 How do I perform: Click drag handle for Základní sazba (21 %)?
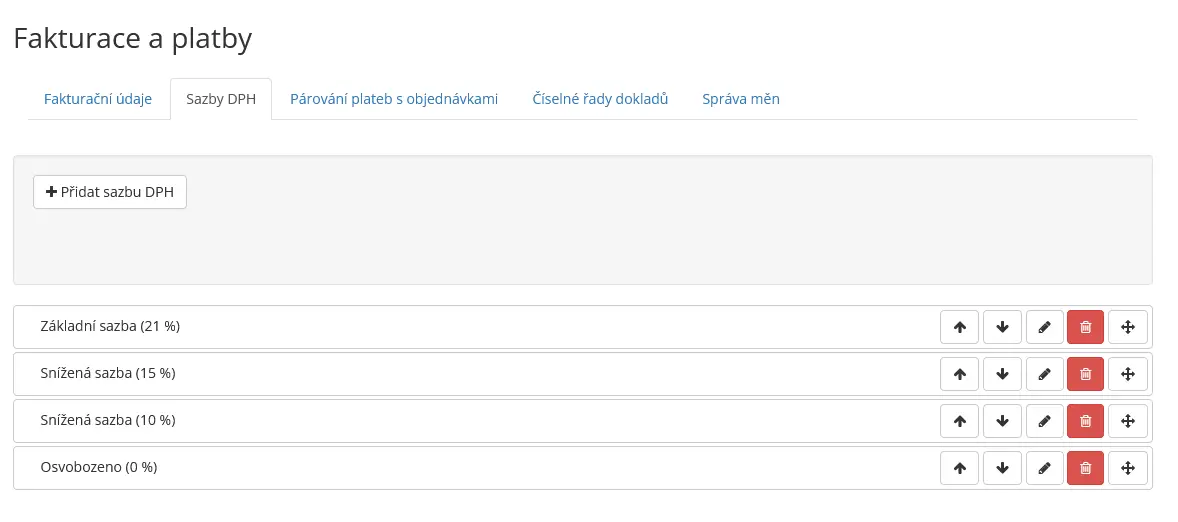(1128, 327)
